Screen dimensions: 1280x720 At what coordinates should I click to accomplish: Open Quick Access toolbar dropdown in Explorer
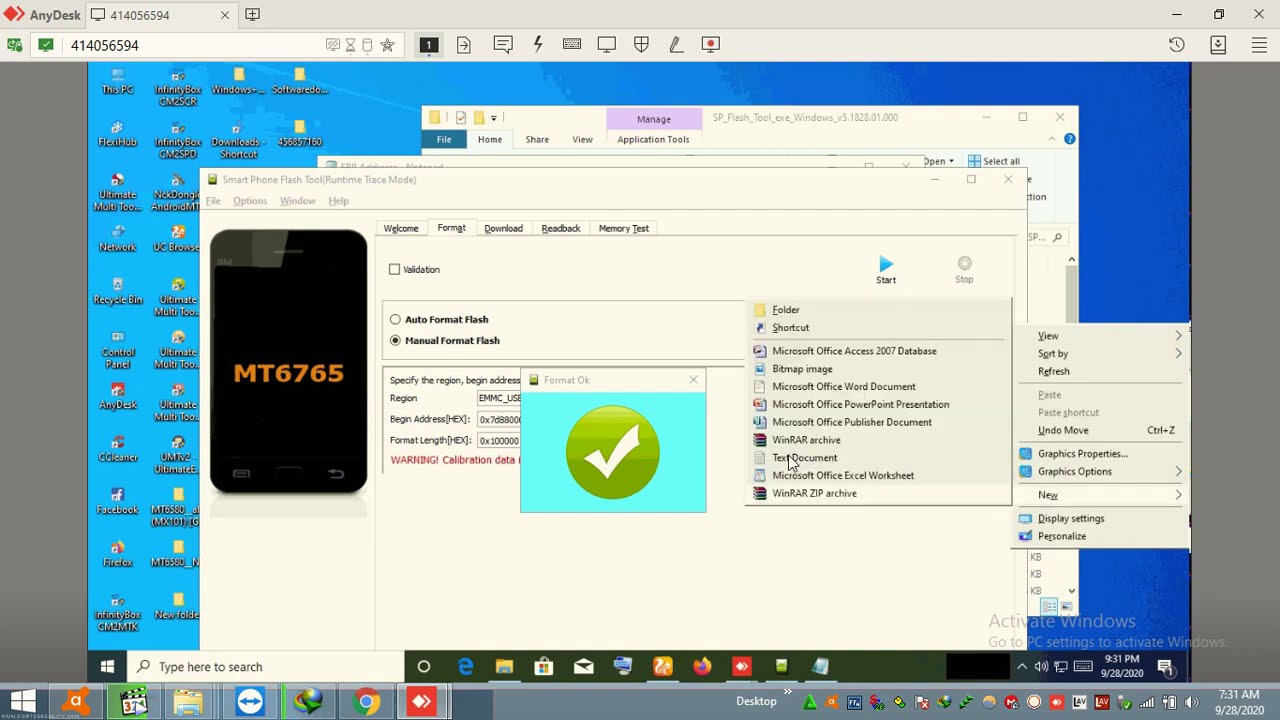(x=494, y=118)
